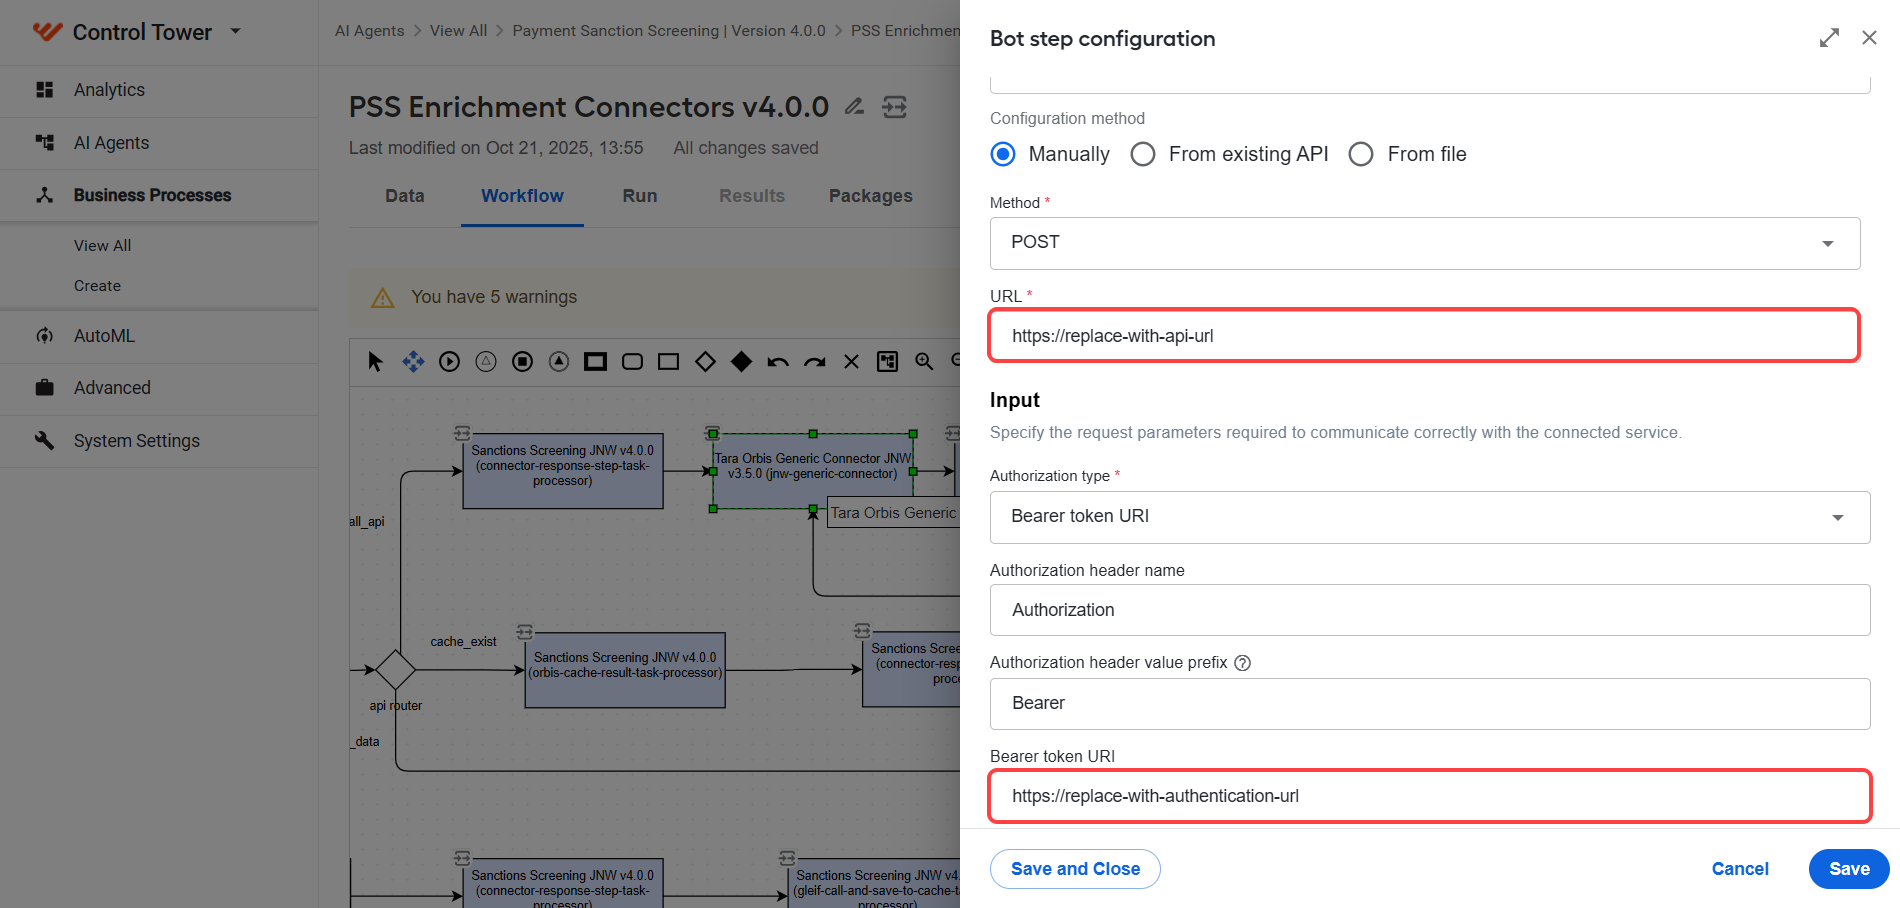The image size is (1900, 908).
Task: Expand the Control Tower menu arrow
Action: 236,31
